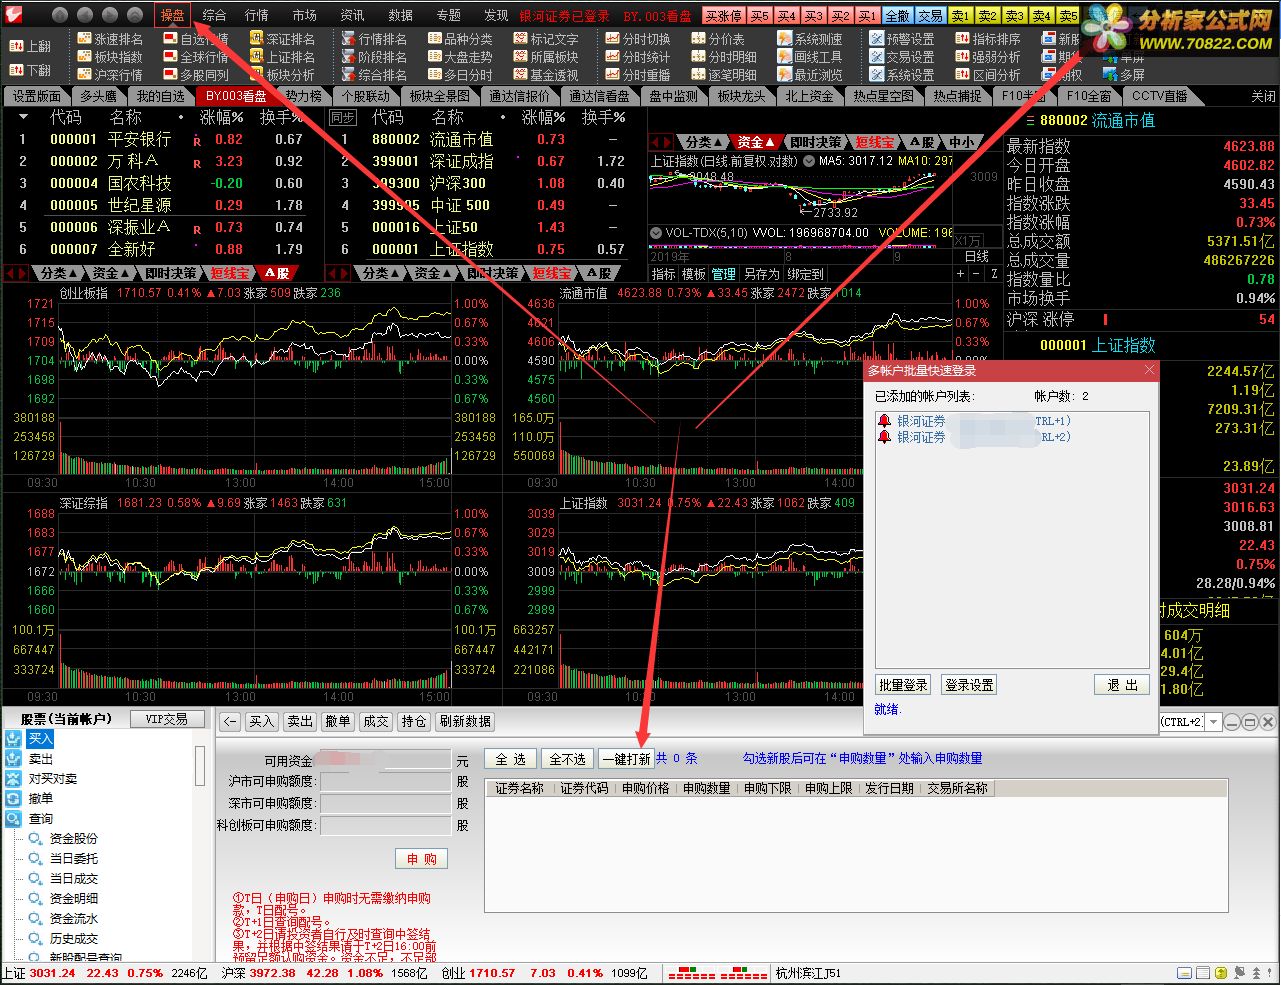Image resolution: width=1281 pixels, height=985 pixels.
Task: Open 最近浏览 toolbar icon
Action: click(x=810, y=75)
